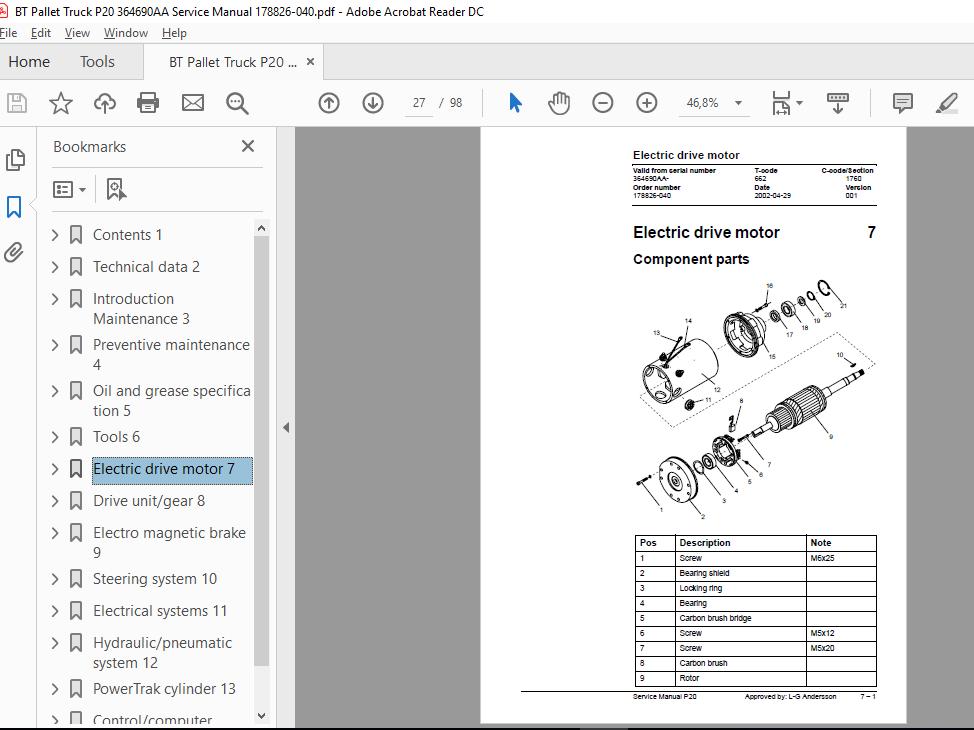Add a comment sticky note

[x=902, y=103]
